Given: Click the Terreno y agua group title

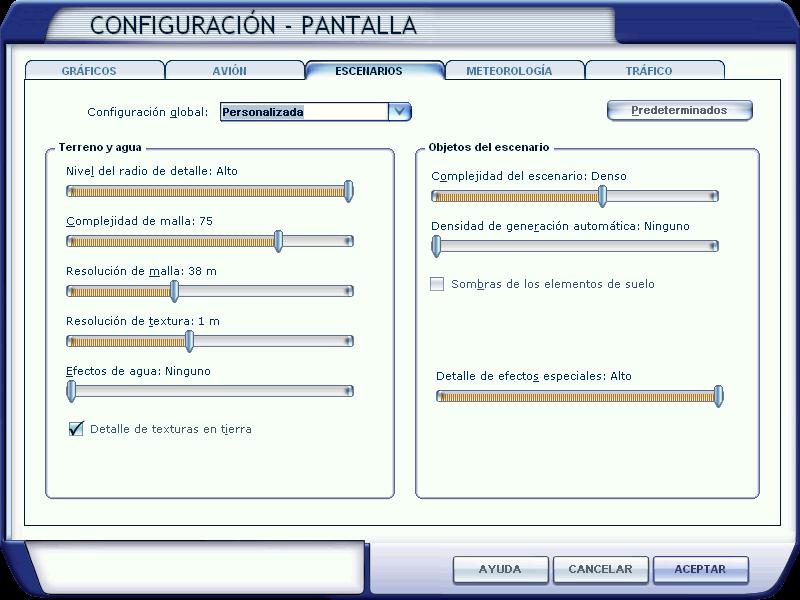Looking at the screenshot, I should 100,147.
